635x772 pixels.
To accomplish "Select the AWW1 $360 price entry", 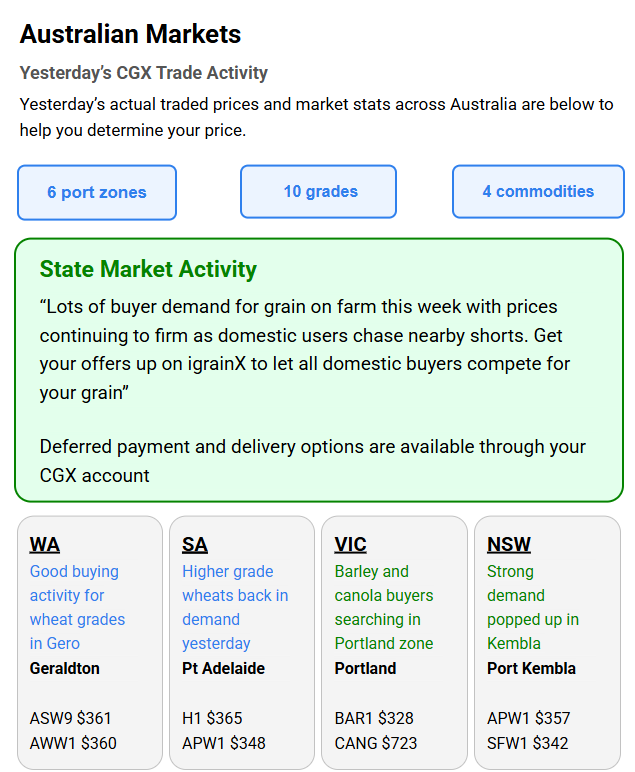I will point(73,743).
